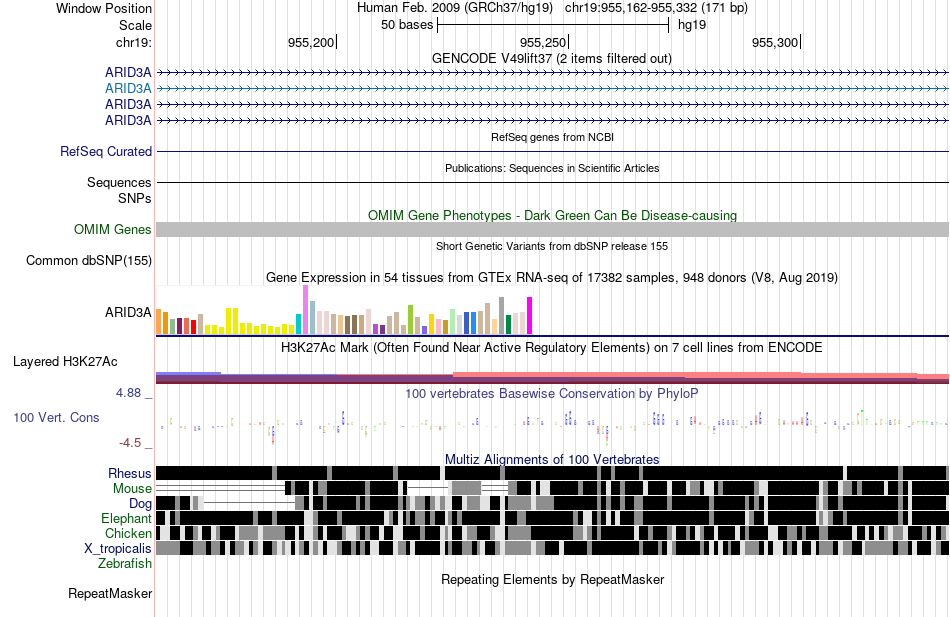This screenshot has height=617, width=950.
Task: Open 100 vertebrates Basewise Conservation title
Action: coord(552,394)
